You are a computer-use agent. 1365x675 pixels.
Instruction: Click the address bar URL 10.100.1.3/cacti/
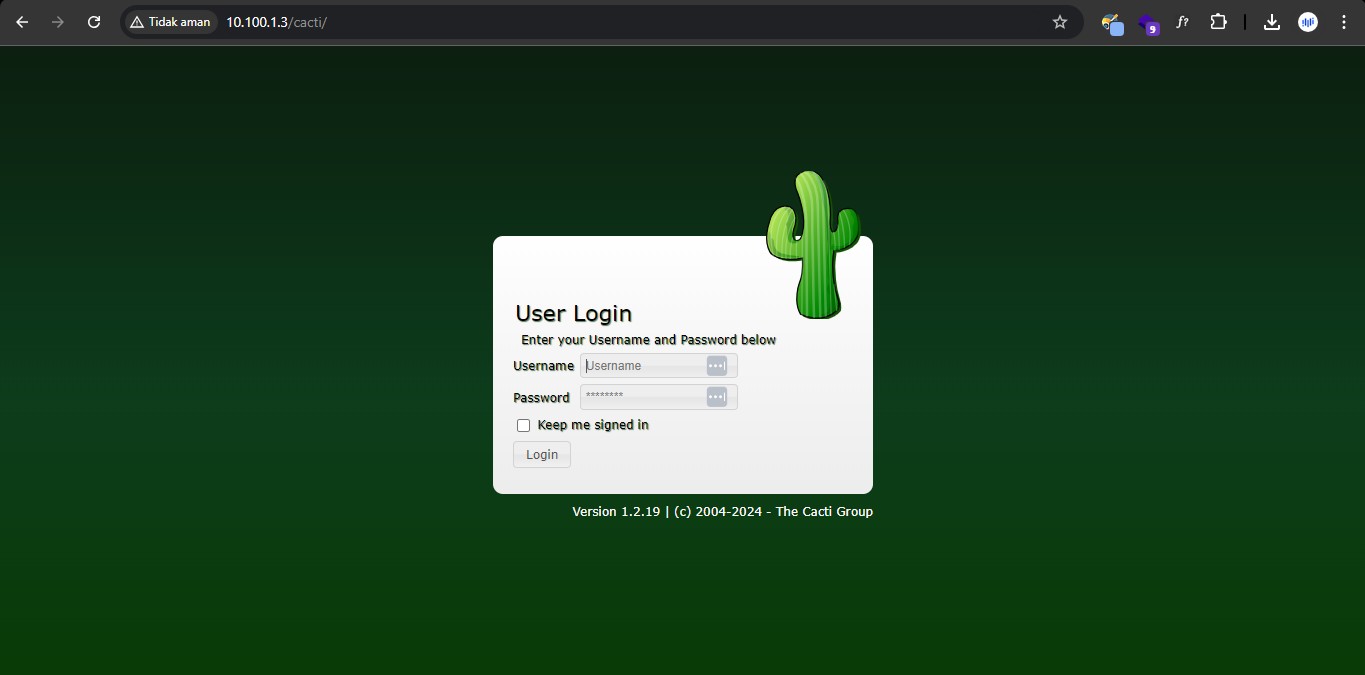[276, 22]
